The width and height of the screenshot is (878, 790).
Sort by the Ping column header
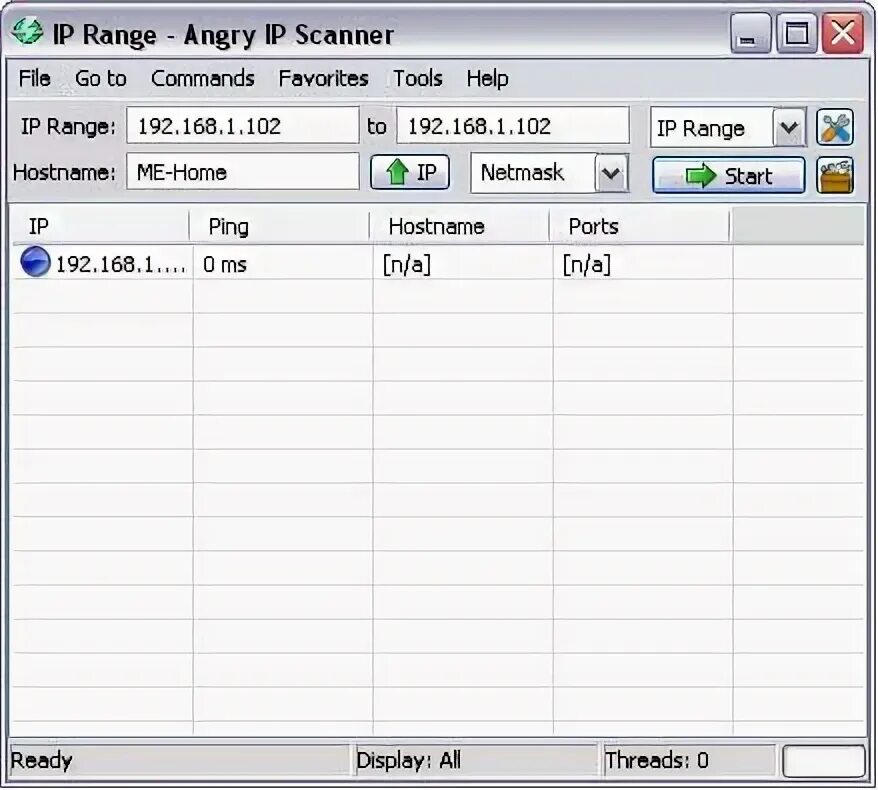click(280, 226)
